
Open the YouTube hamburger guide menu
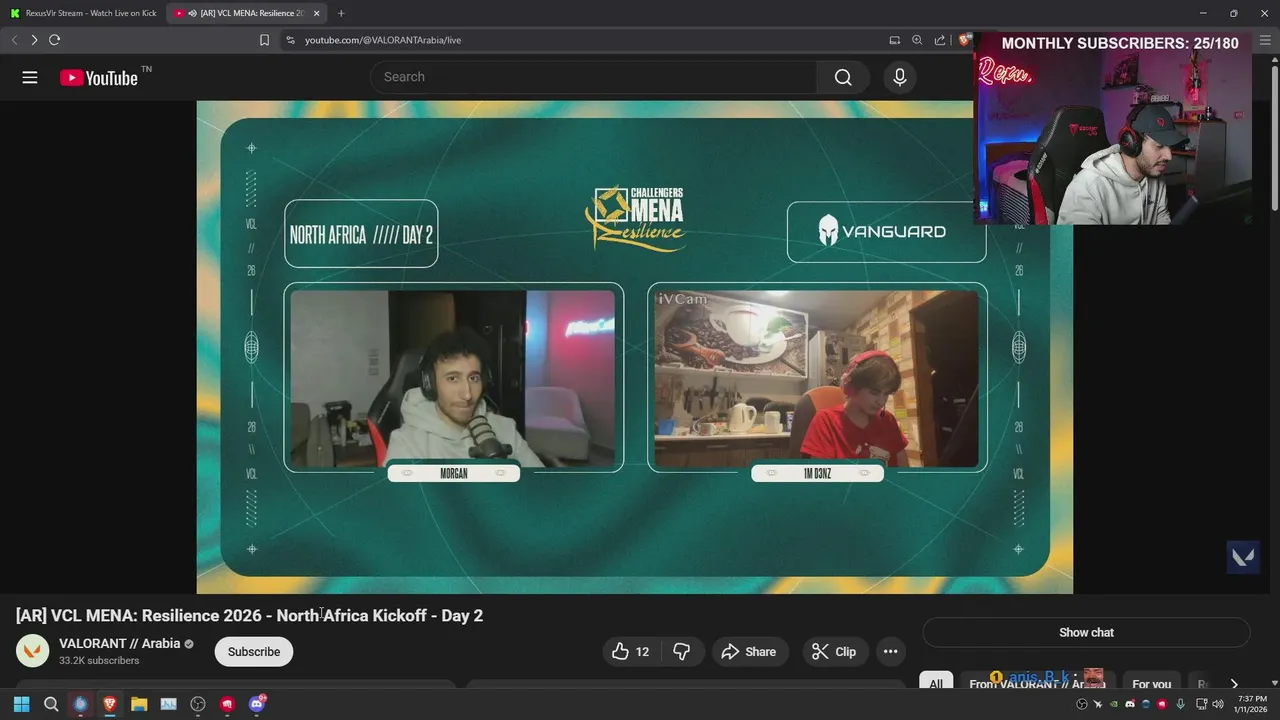point(30,77)
